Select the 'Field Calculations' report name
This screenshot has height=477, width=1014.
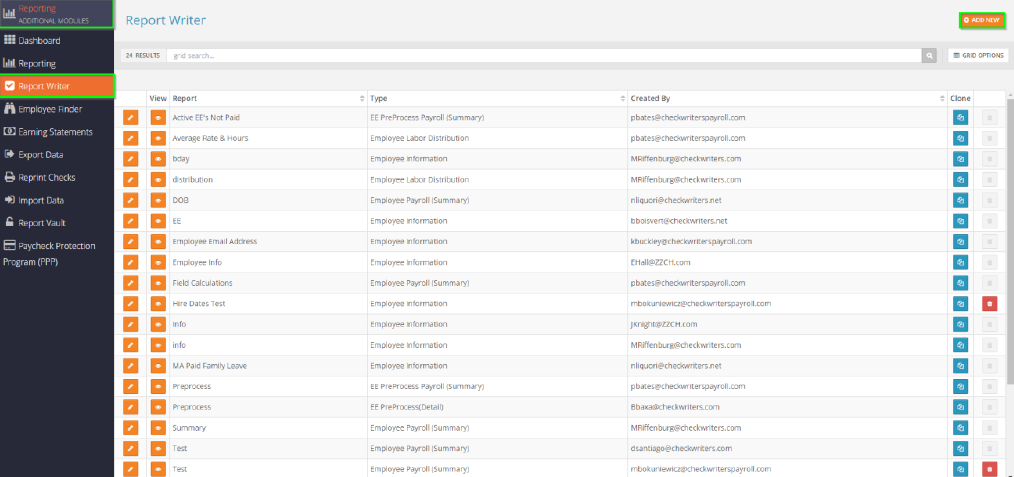tap(202, 283)
